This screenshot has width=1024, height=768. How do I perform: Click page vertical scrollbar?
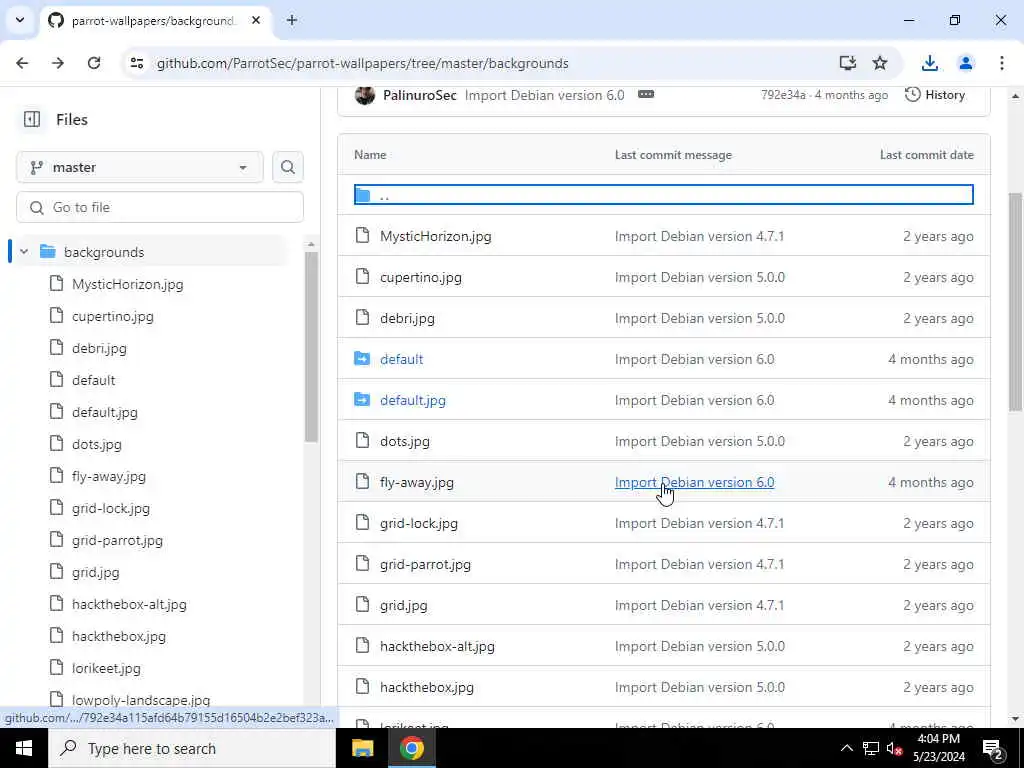pyautogui.click(x=1015, y=302)
